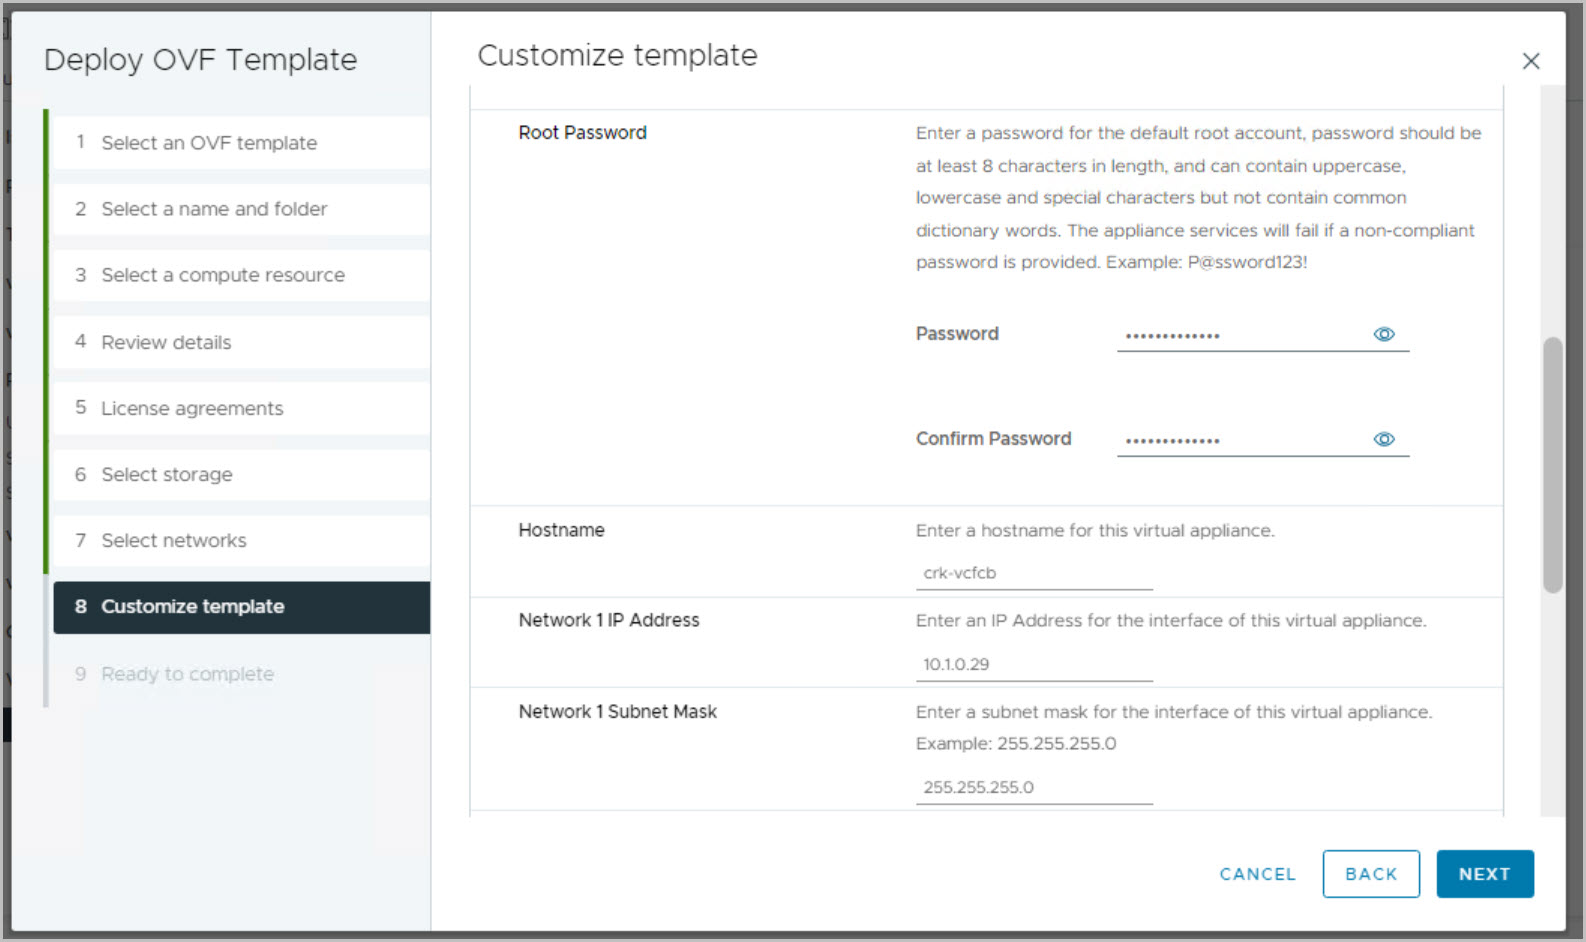The image size is (1586, 942).
Task: Click the Ready to complete step
Action: pos(187,674)
